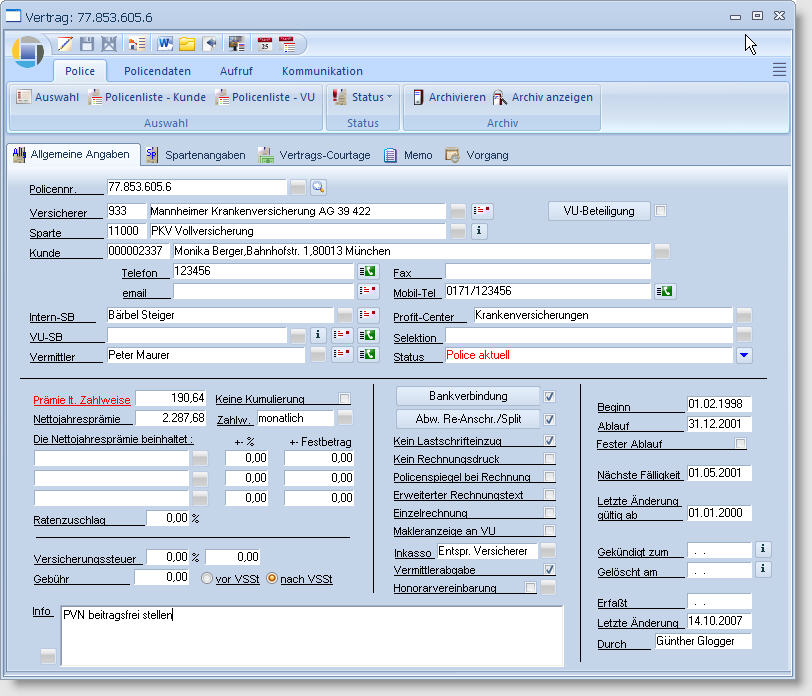This screenshot has width=812, height=696.
Task: Click magnifier search icon beside Policennr.
Action: tap(318, 187)
